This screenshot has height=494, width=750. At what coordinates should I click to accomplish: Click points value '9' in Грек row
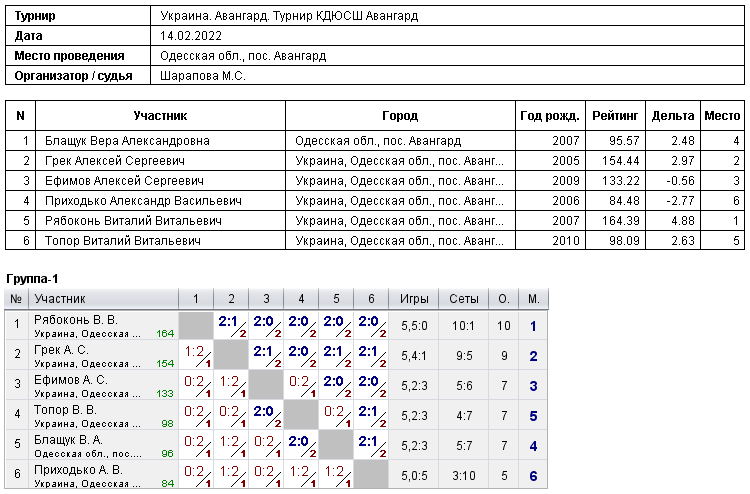click(504, 356)
